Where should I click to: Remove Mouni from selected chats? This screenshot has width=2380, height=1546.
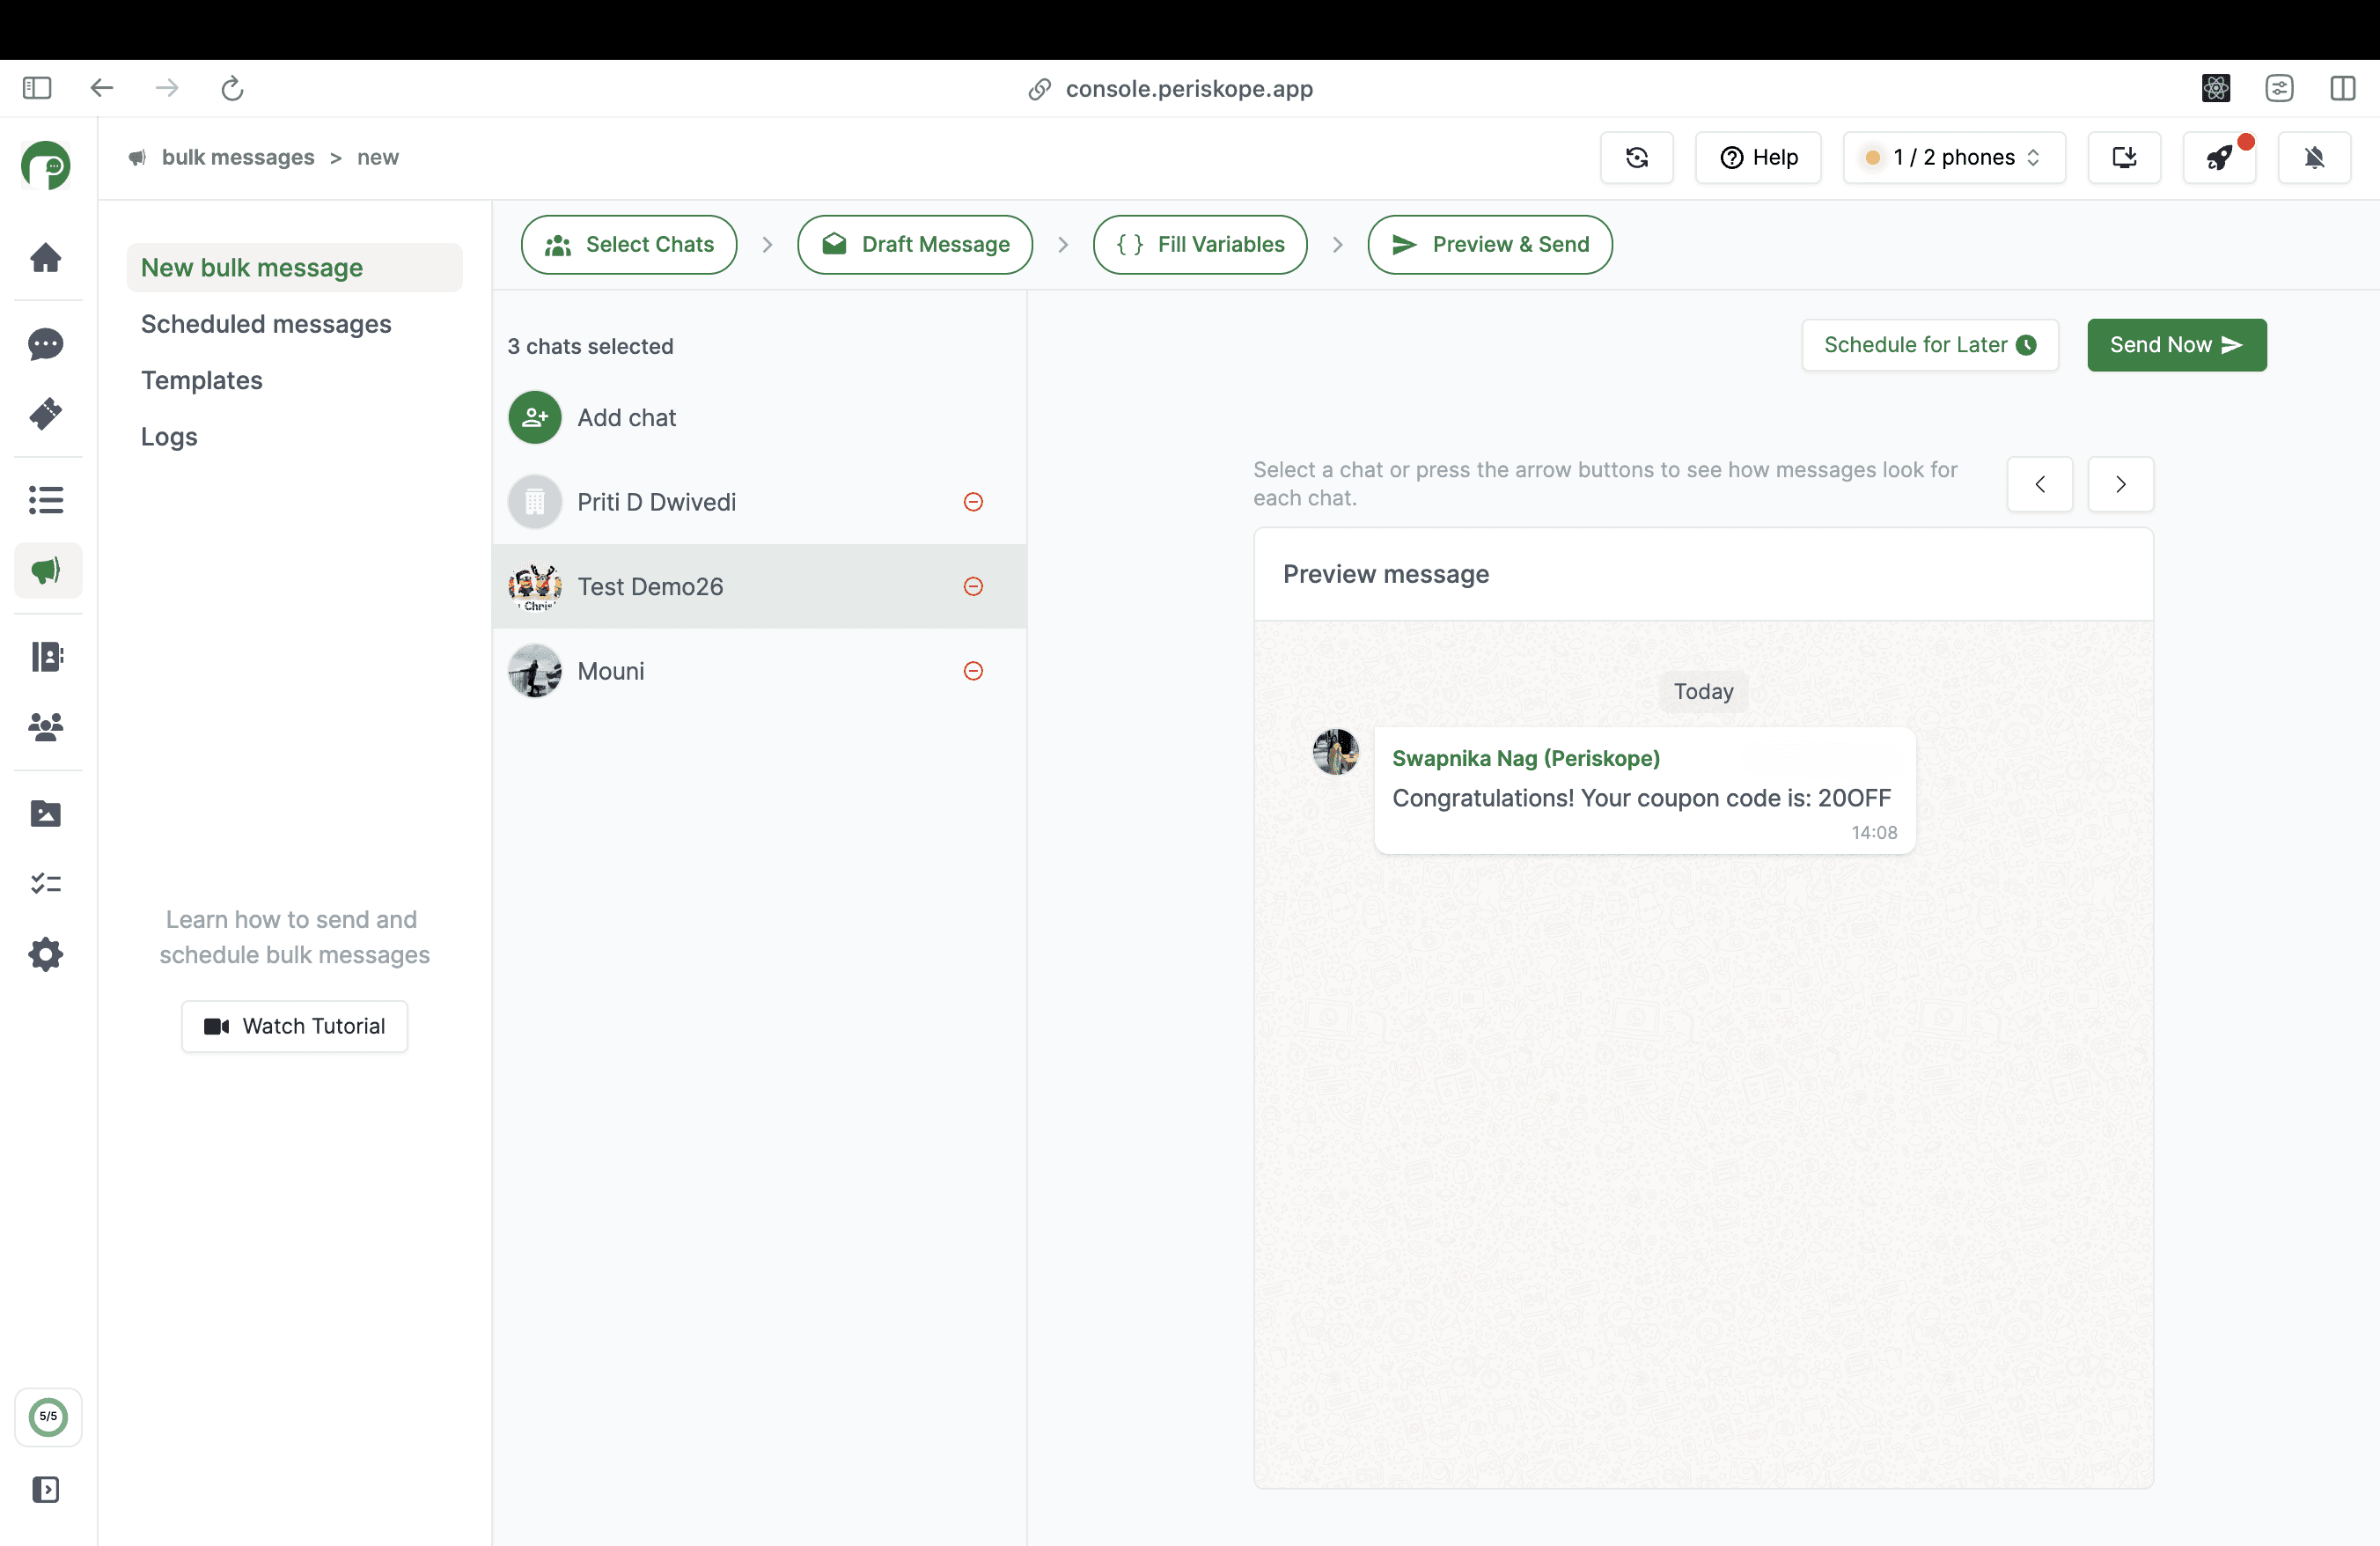(973, 671)
